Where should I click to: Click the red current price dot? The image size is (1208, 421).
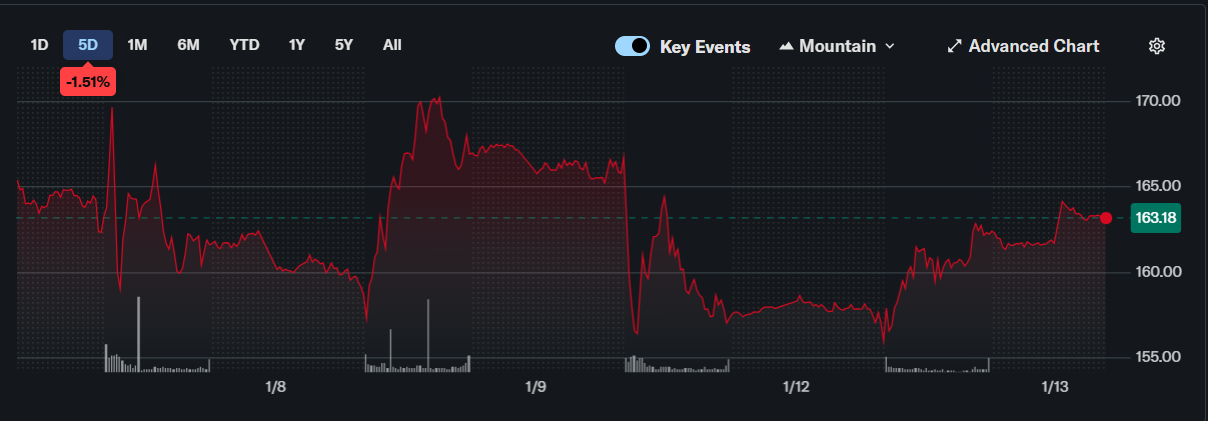point(1105,218)
